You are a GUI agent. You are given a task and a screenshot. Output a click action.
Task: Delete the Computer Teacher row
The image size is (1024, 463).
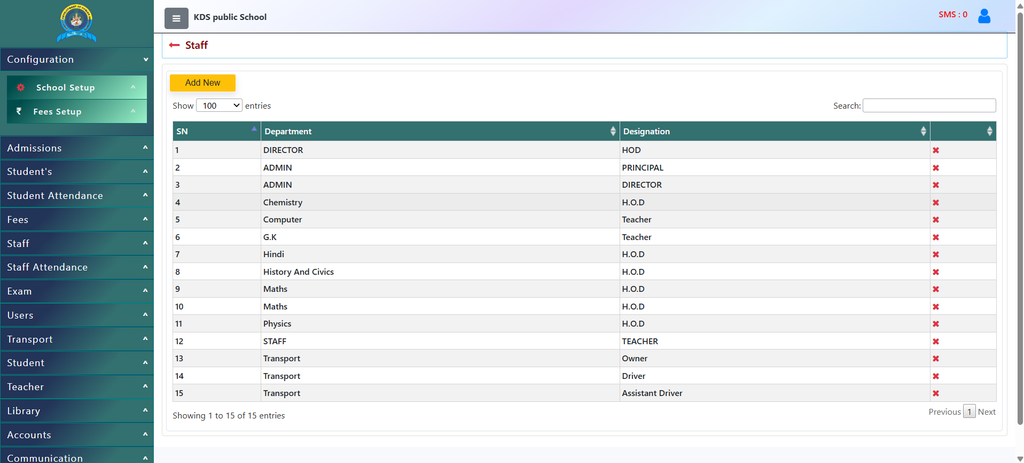click(x=935, y=219)
